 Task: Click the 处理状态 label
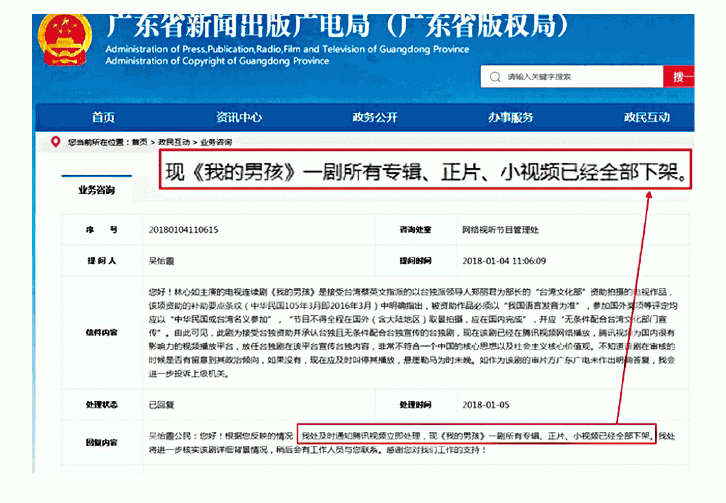point(101,405)
